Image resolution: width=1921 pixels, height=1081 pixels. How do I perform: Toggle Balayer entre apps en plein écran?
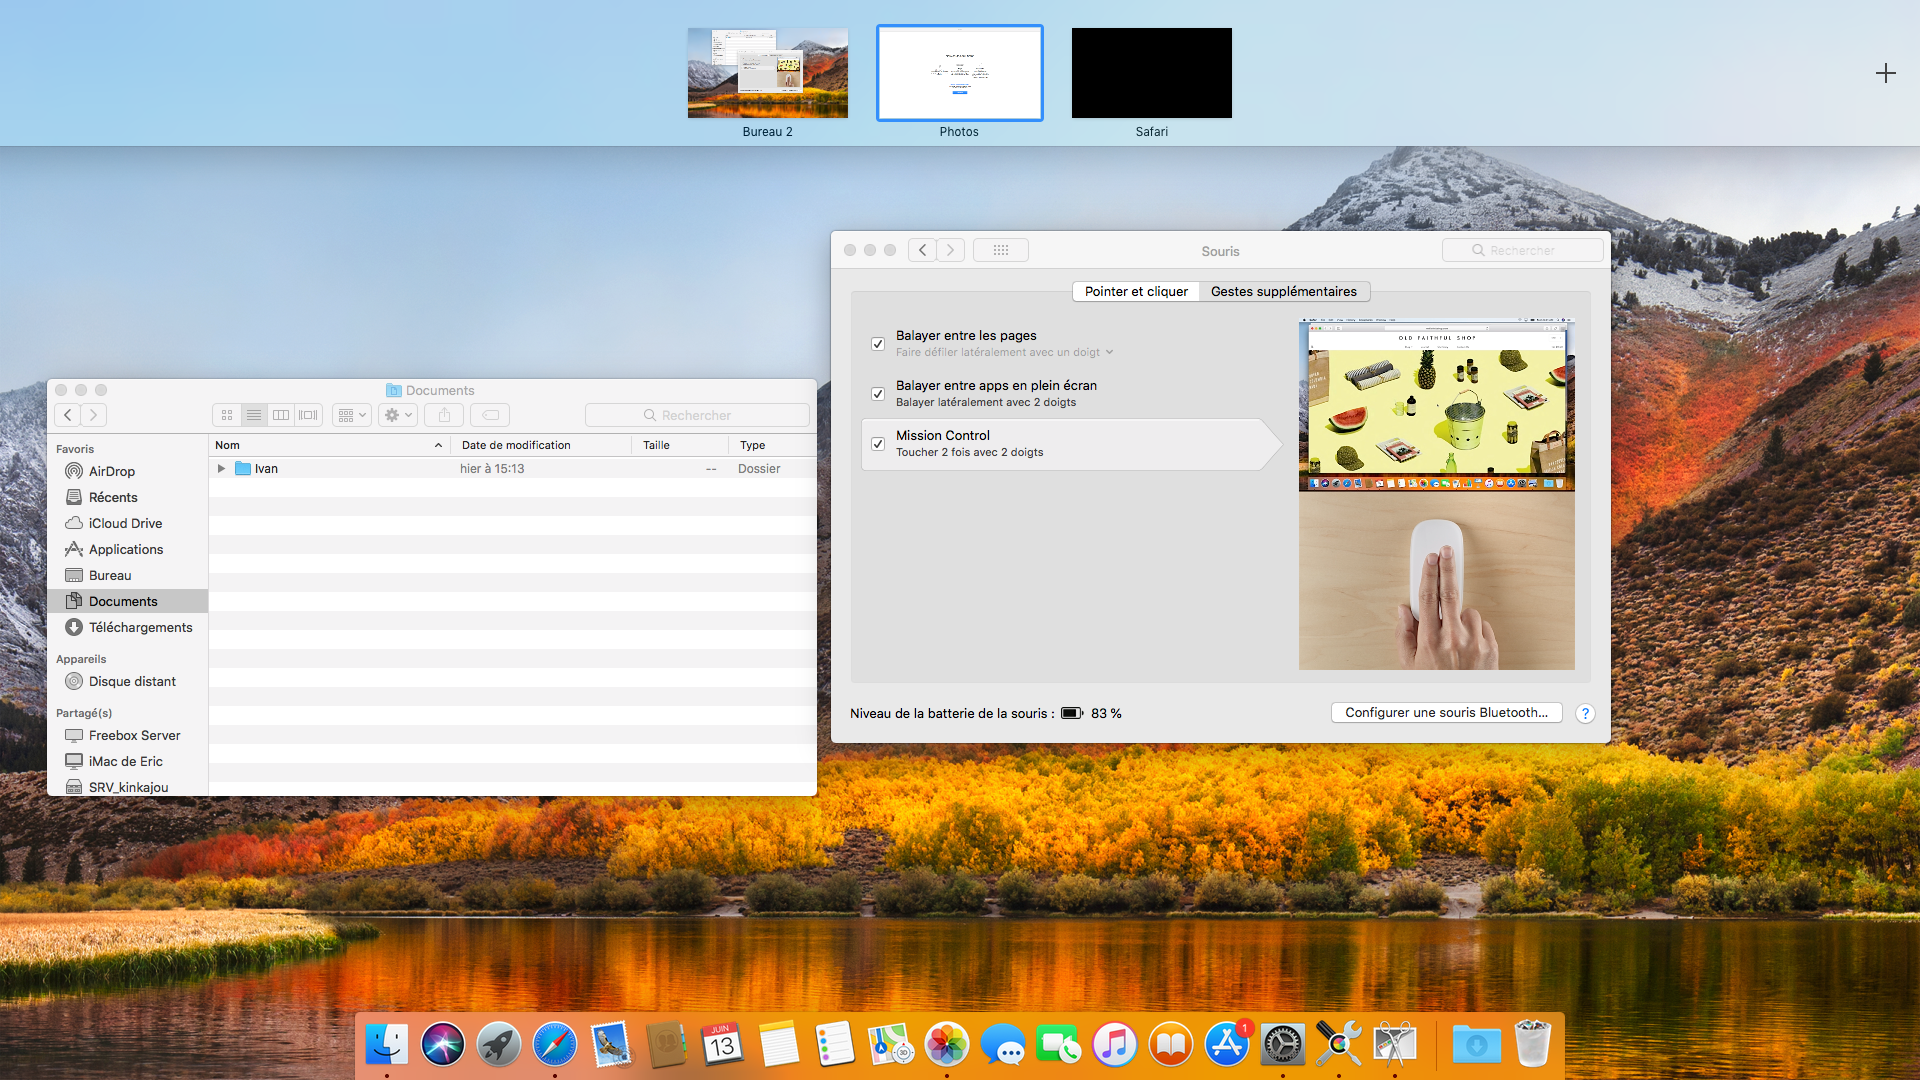pos(878,394)
